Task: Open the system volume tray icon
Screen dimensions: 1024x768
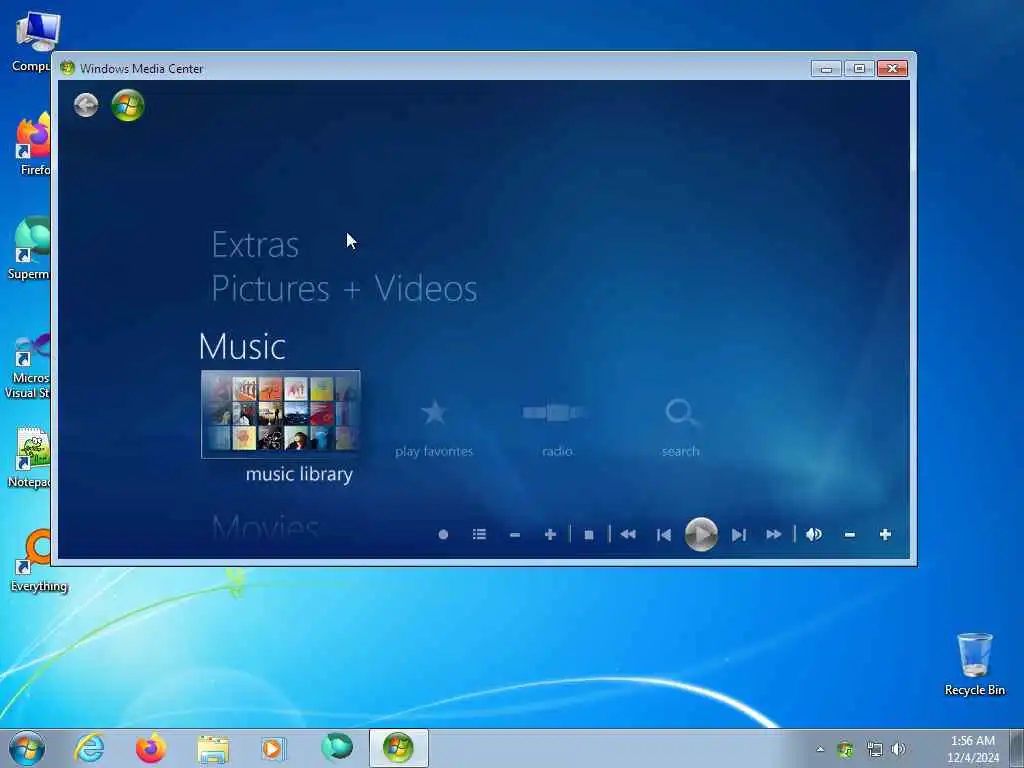Action: pos(899,750)
